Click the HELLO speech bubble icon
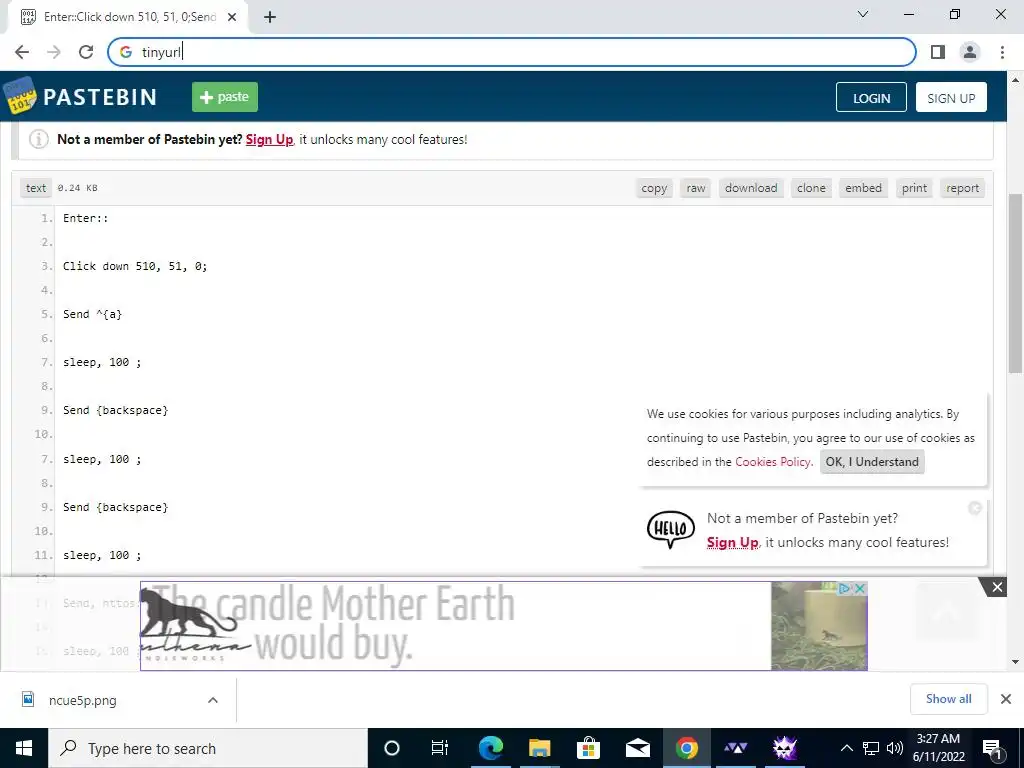This screenshot has width=1024, height=768. 671,529
